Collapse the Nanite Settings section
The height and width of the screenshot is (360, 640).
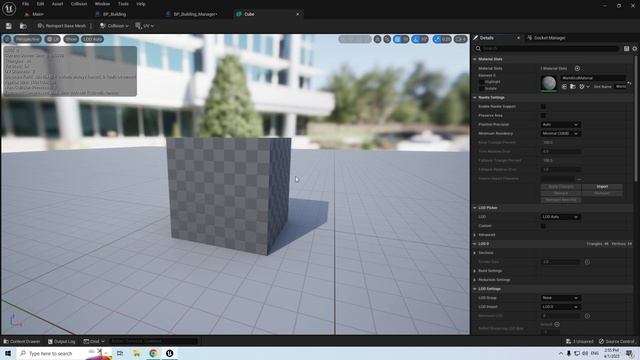pyautogui.click(x=475, y=98)
